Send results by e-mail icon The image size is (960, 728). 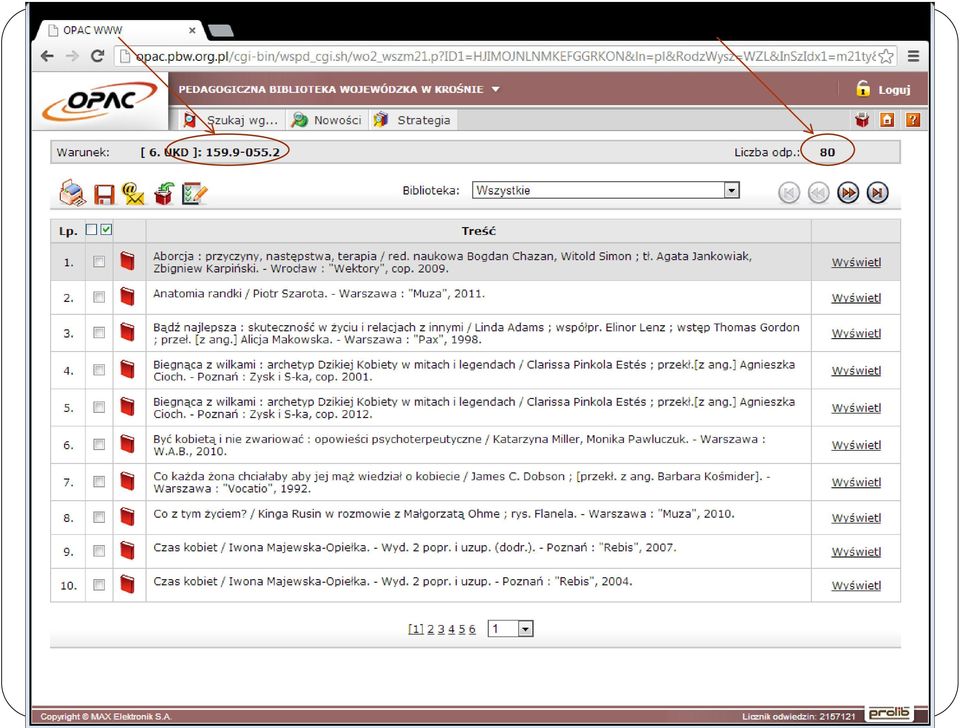133,193
